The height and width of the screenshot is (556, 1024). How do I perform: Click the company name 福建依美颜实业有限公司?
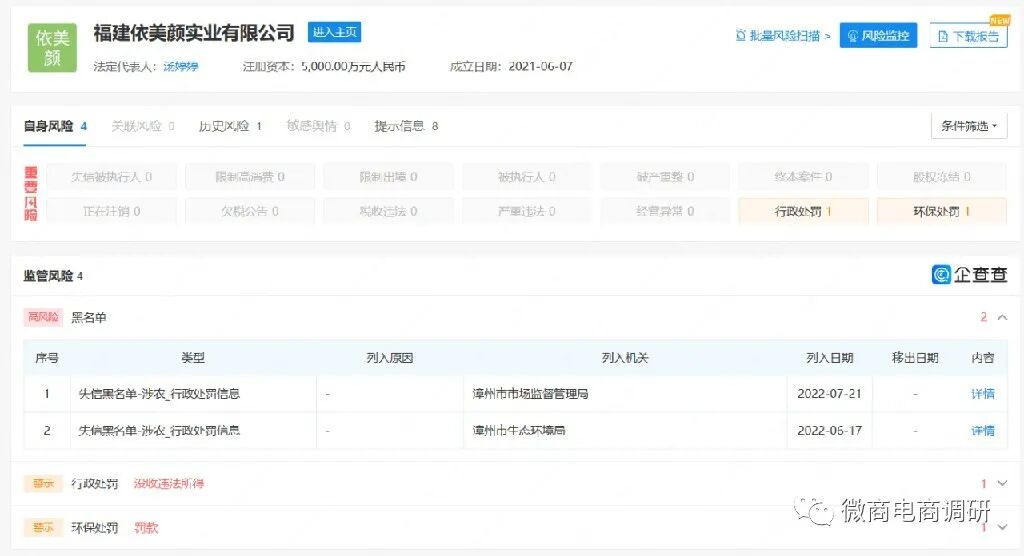coord(194,33)
